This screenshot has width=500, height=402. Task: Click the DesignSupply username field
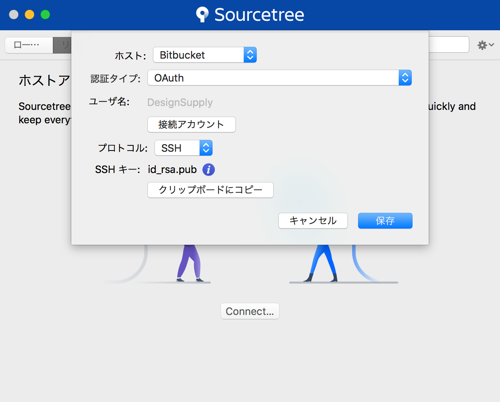tap(180, 102)
